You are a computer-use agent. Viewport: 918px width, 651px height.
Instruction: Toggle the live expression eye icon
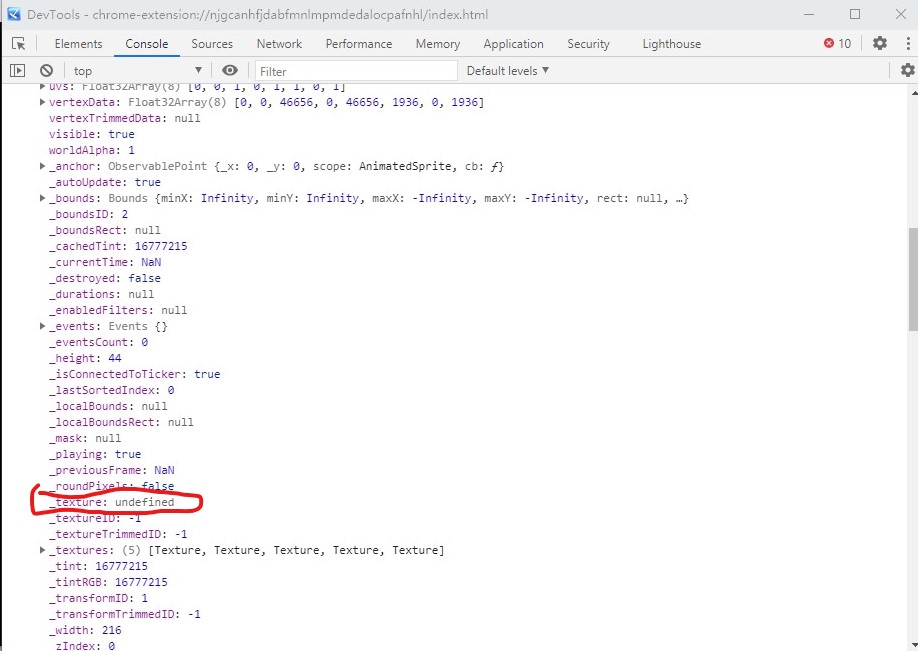(x=230, y=70)
